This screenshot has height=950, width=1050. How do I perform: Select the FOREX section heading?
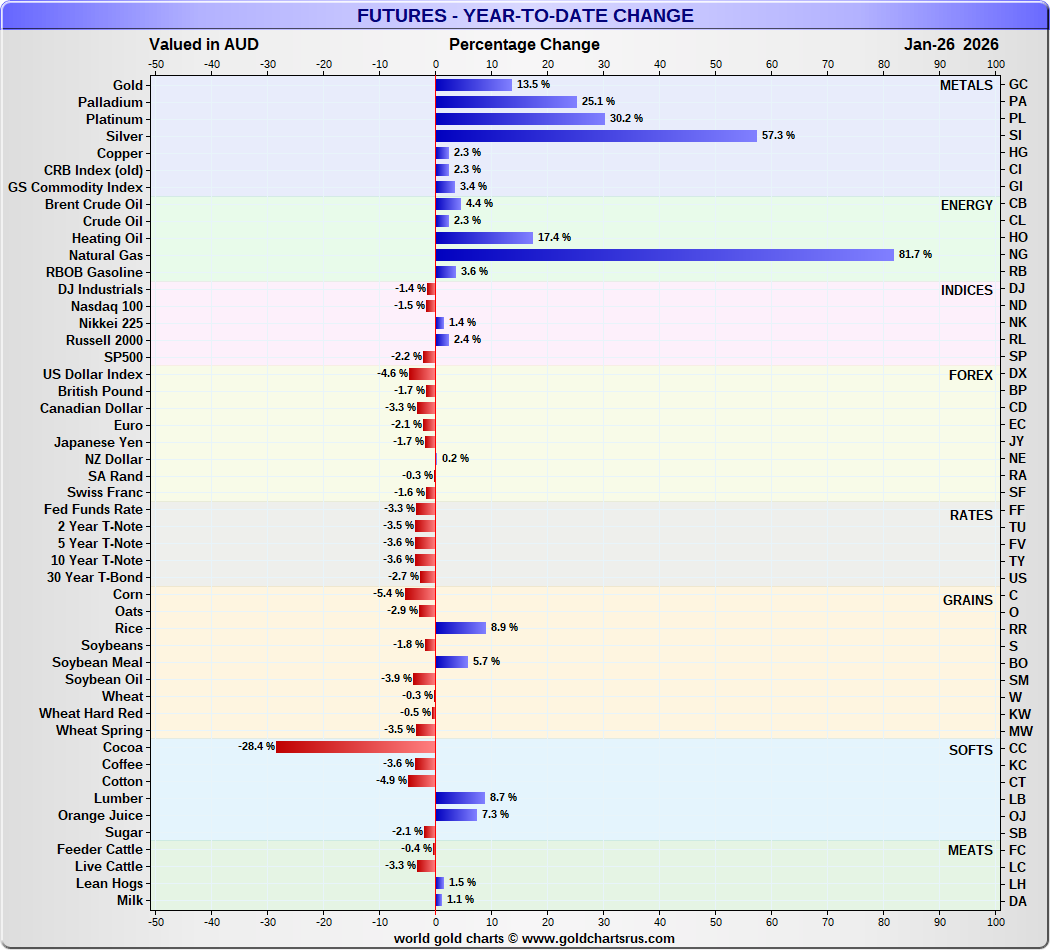tap(970, 375)
